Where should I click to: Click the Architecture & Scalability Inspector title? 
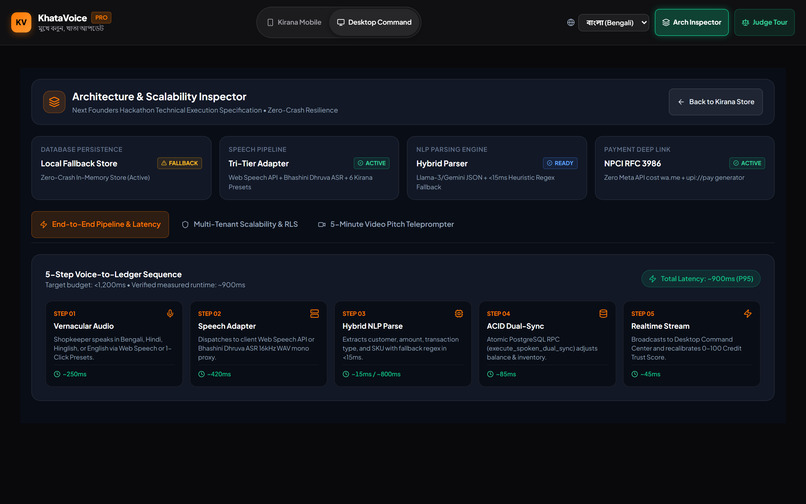(159, 97)
